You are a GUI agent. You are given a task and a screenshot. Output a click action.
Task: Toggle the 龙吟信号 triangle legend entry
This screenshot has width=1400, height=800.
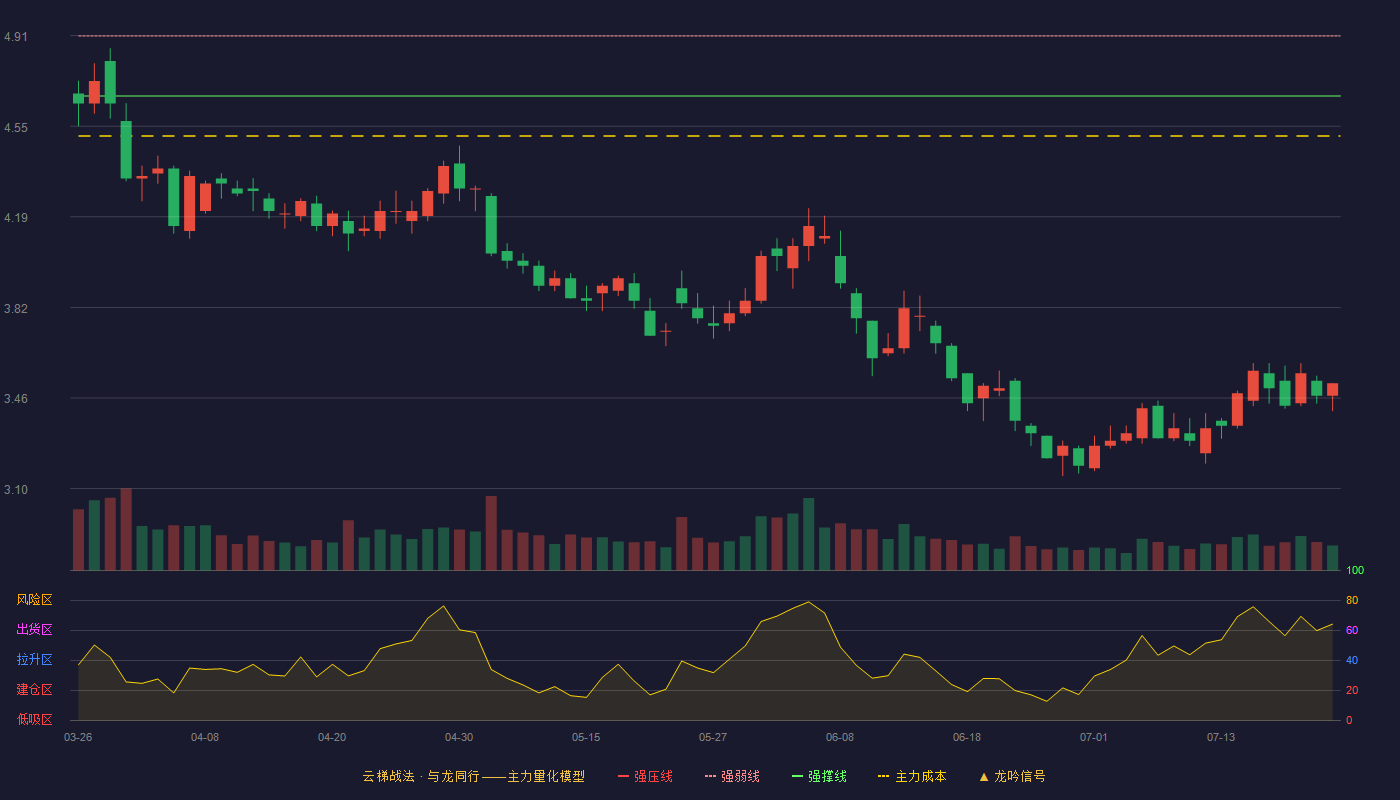click(x=1011, y=776)
